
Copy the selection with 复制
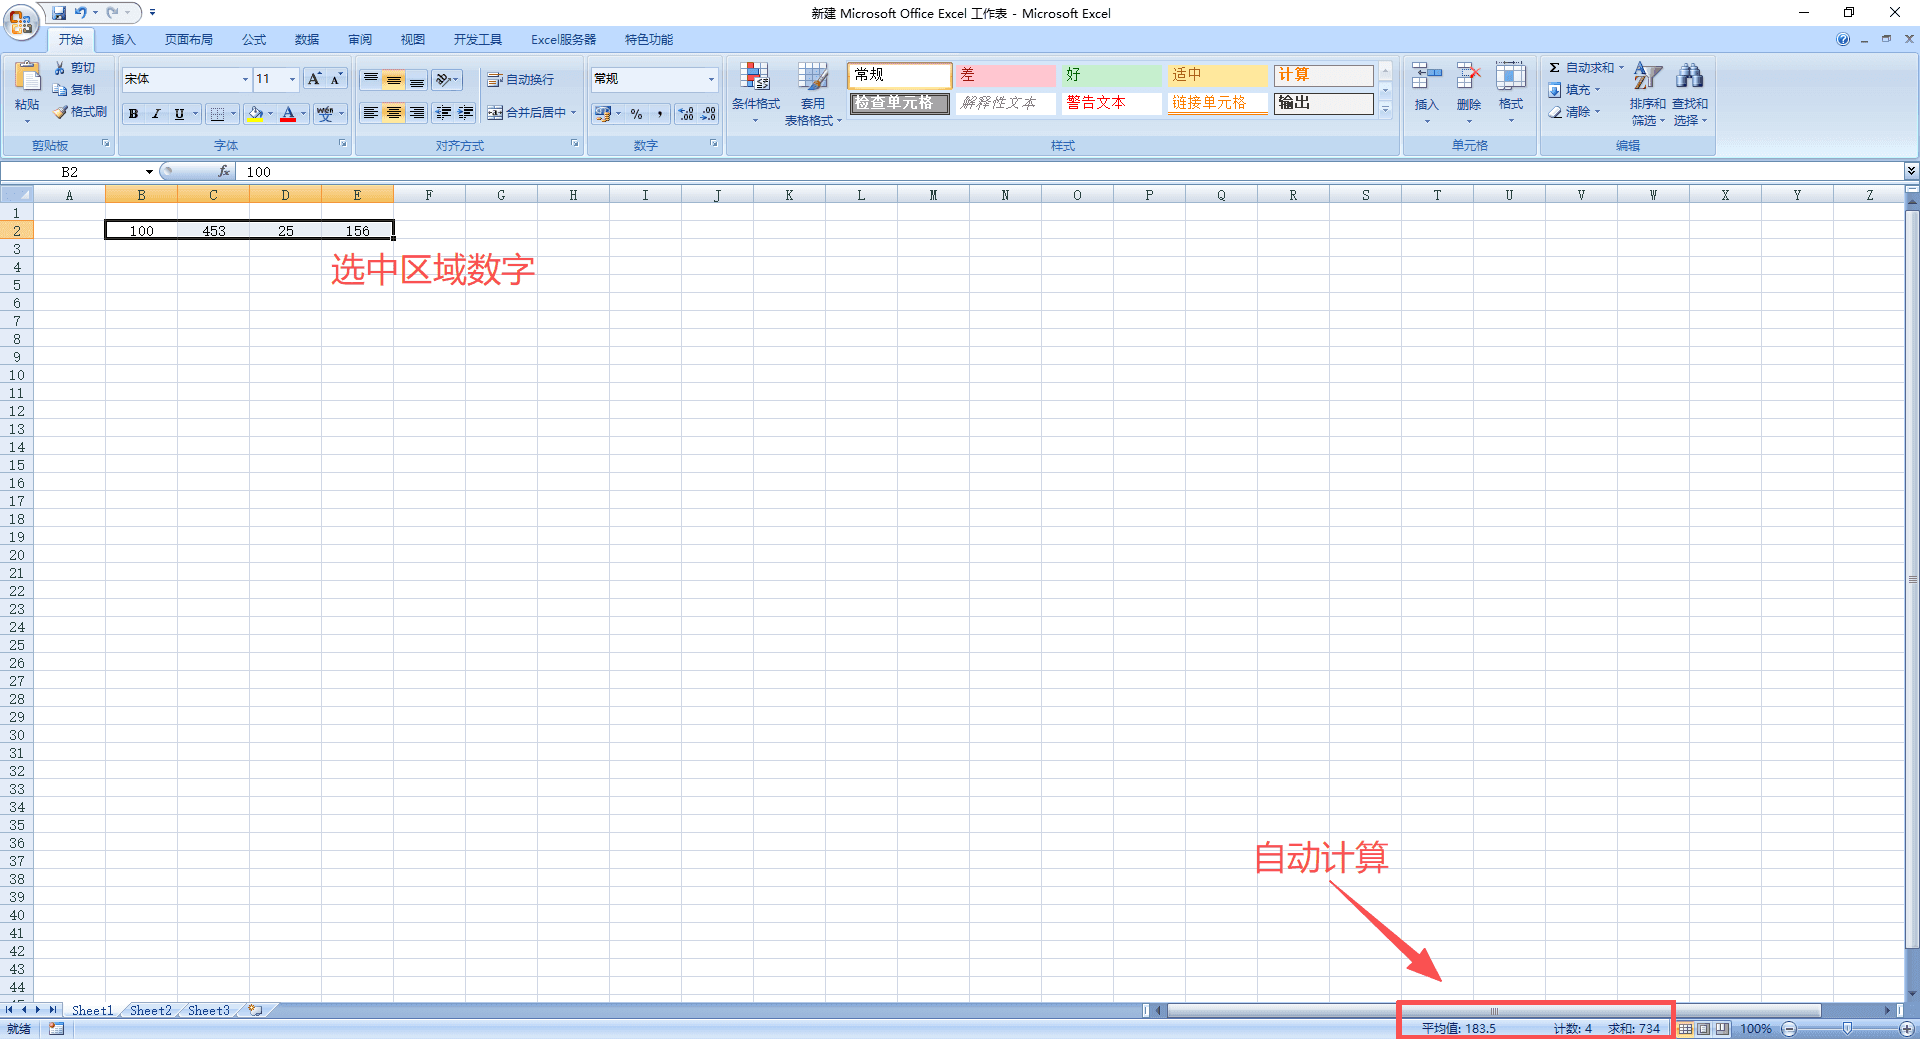[x=75, y=90]
